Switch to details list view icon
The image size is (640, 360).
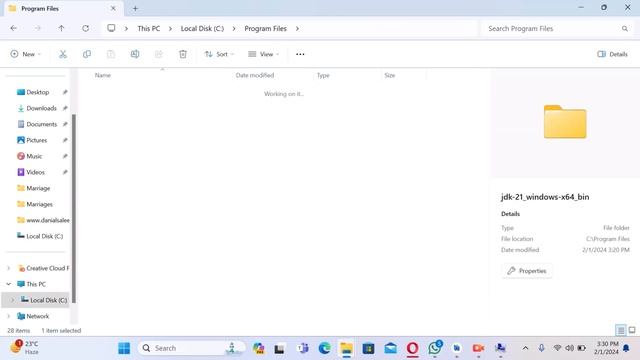click(620, 330)
